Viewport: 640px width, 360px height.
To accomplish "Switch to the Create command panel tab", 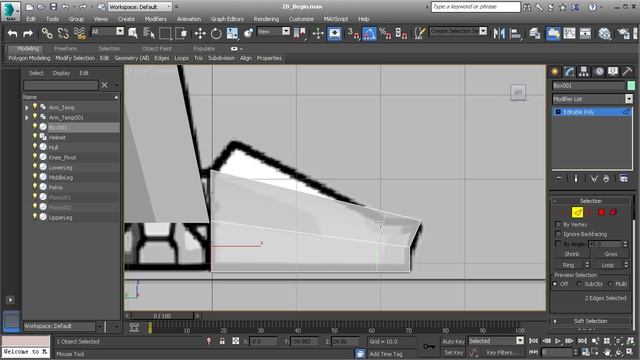I will point(555,72).
